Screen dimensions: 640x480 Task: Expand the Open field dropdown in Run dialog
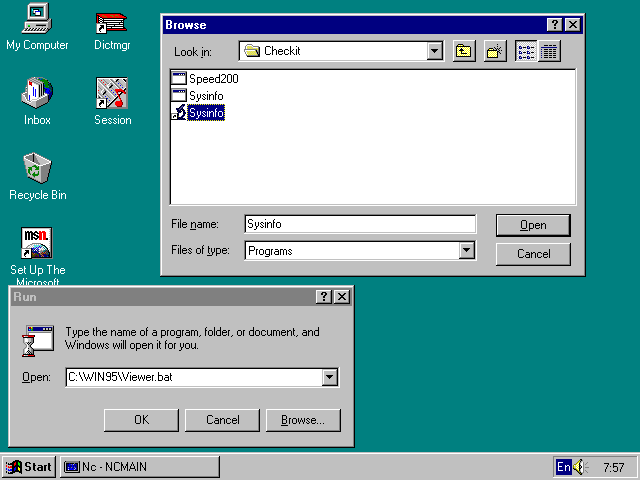pos(330,377)
